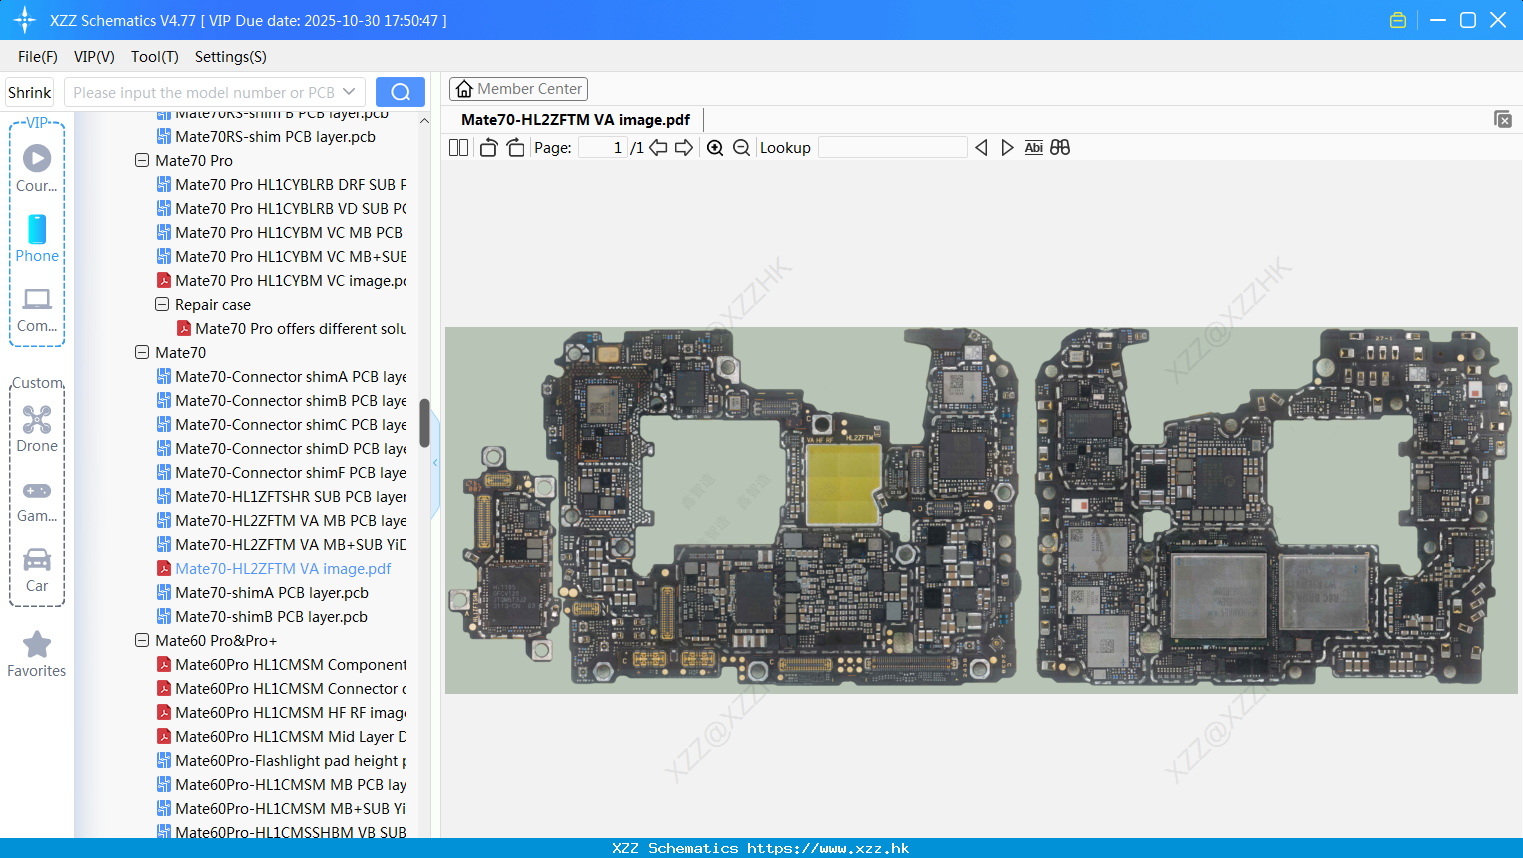The height and width of the screenshot is (858, 1523).
Task: Open Mate70 Pro HL1CYBM VC MB+SUB file
Action: [x=281, y=257]
